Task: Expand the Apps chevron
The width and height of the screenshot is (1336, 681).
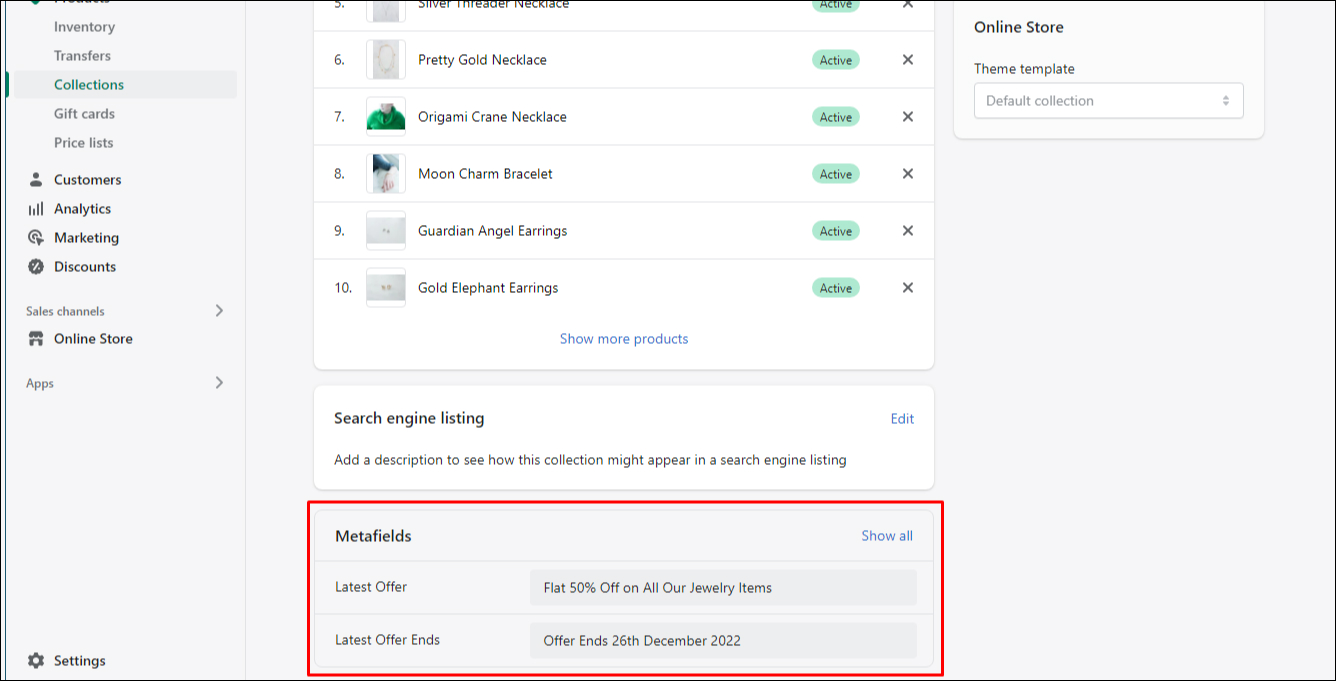Action: (219, 383)
